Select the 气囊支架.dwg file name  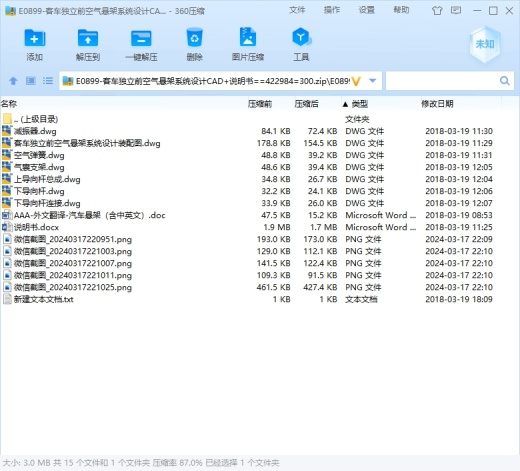click(x=39, y=167)
